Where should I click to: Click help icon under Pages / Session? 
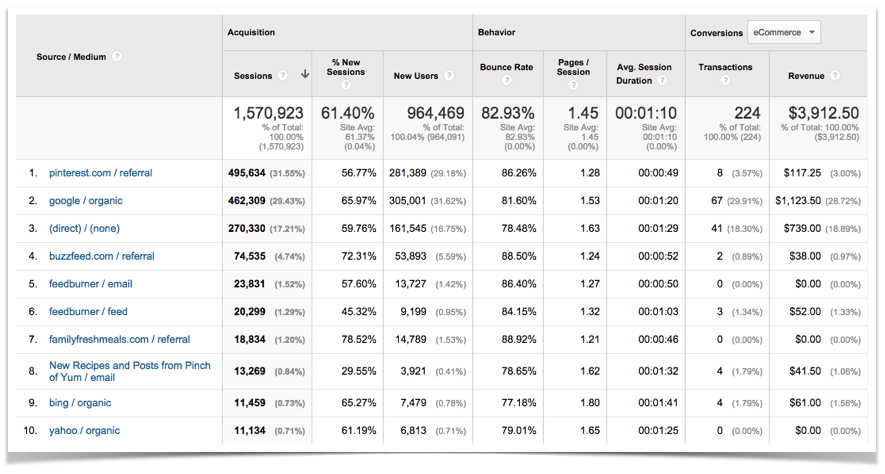coord(573,85)
